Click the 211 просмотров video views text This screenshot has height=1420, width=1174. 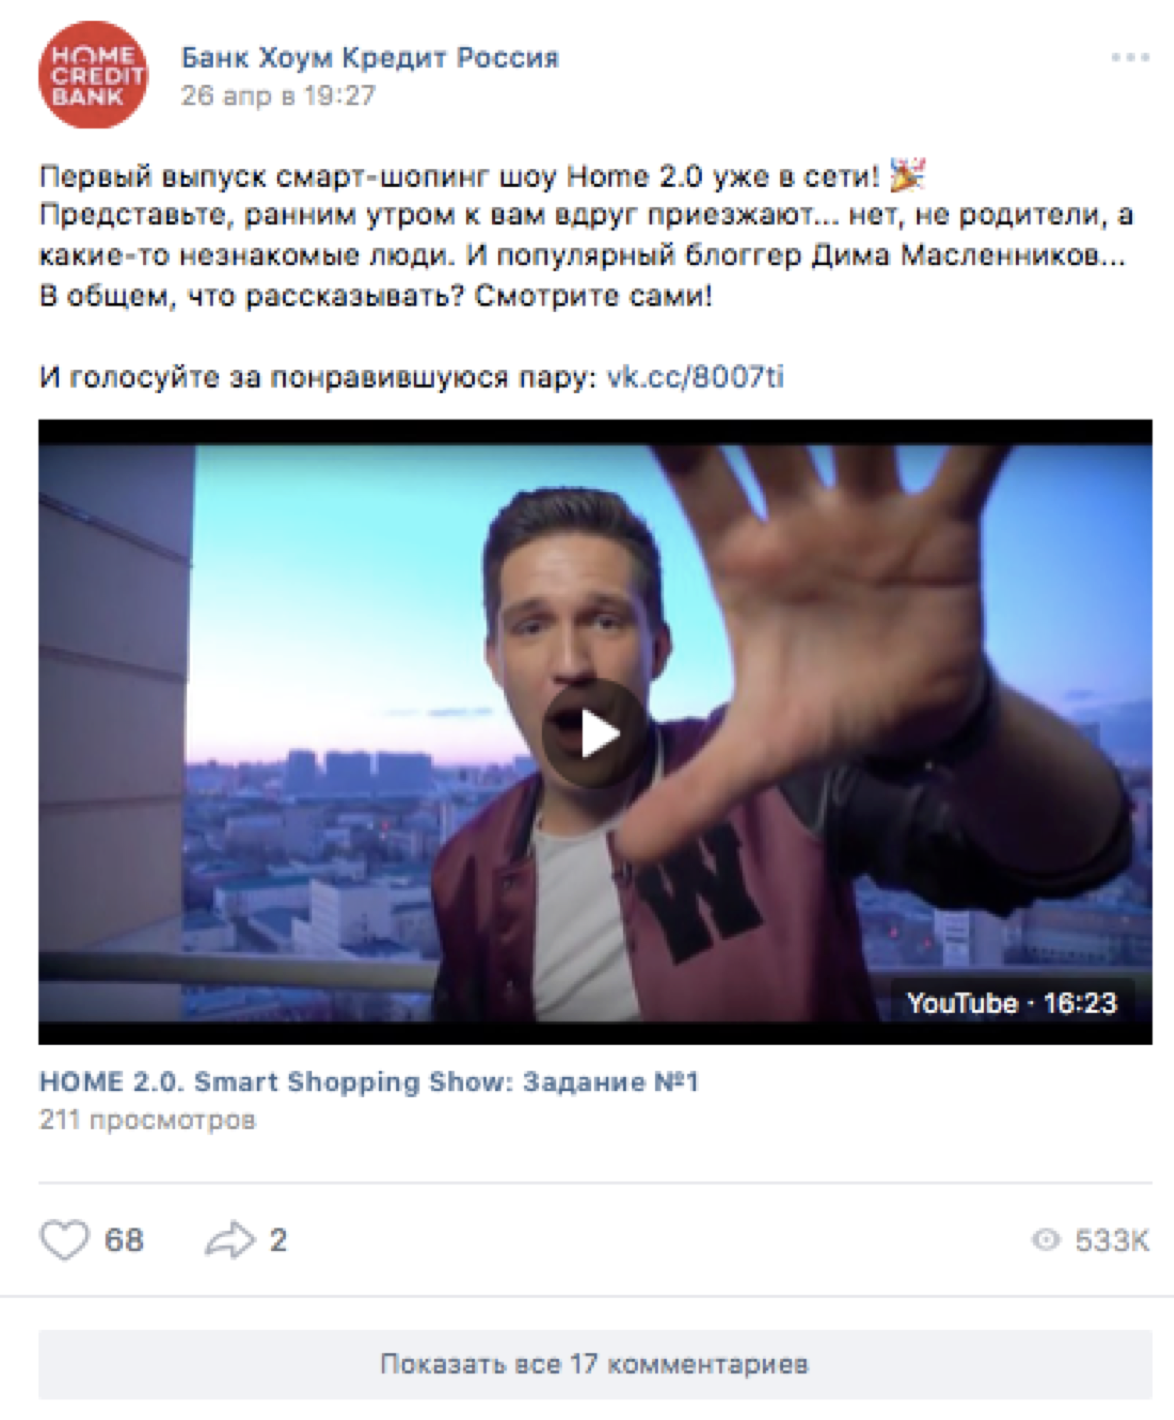pyautogui.click(x=148, y=1120)
